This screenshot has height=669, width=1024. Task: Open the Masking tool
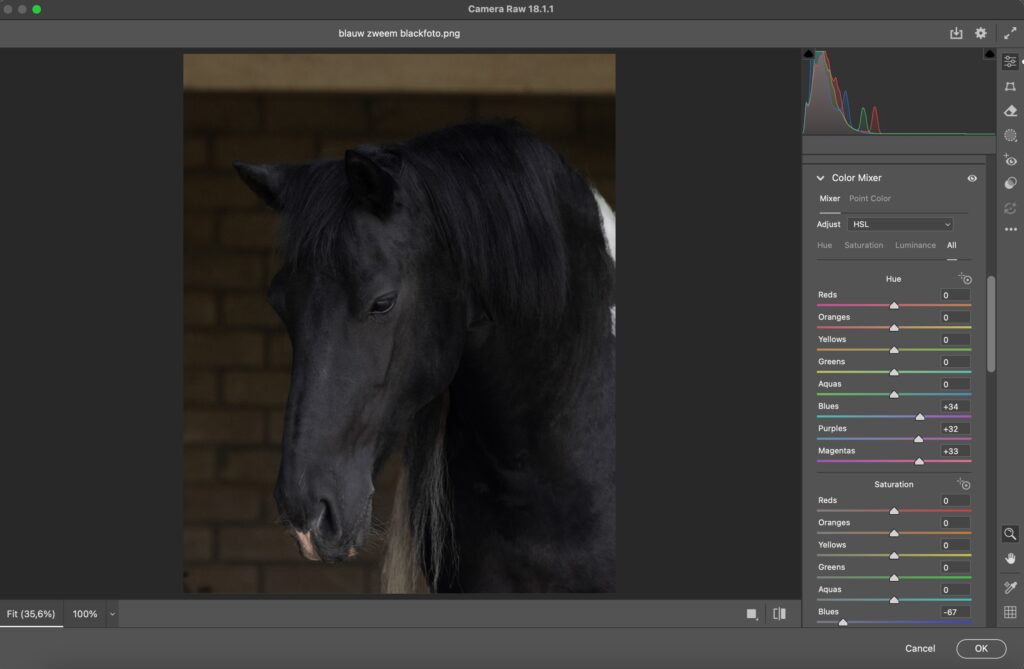pos(1010,136)
